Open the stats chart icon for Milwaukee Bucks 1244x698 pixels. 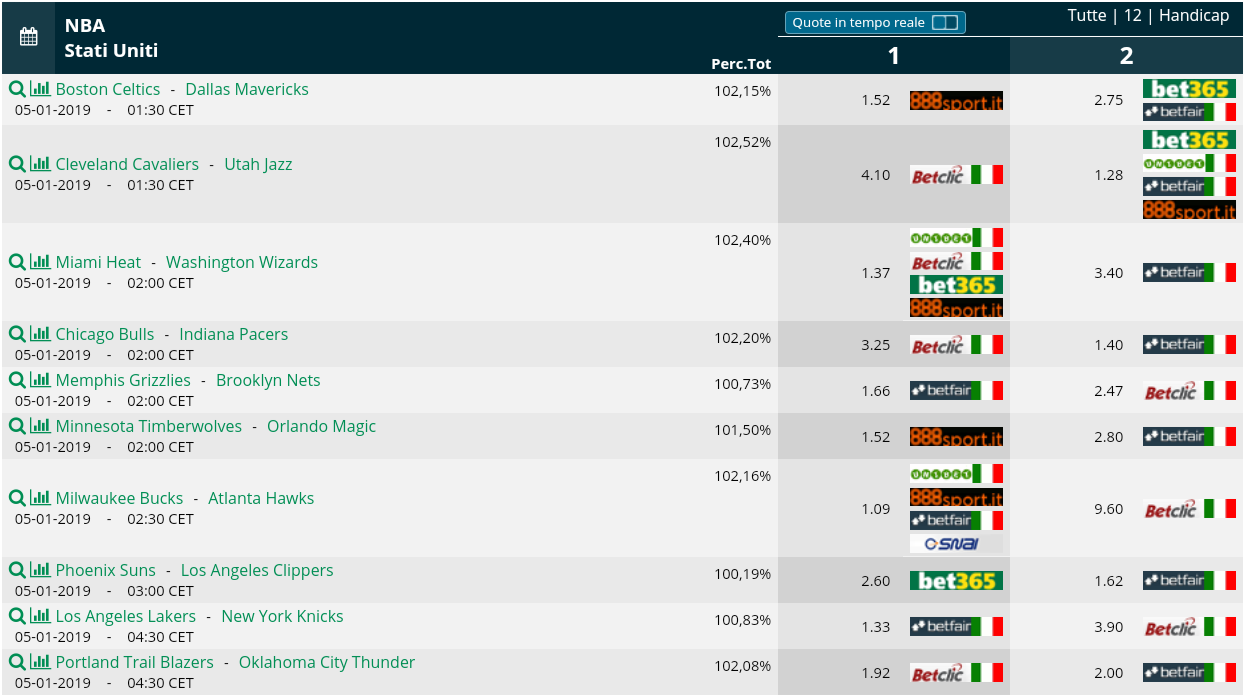(40, 497)
